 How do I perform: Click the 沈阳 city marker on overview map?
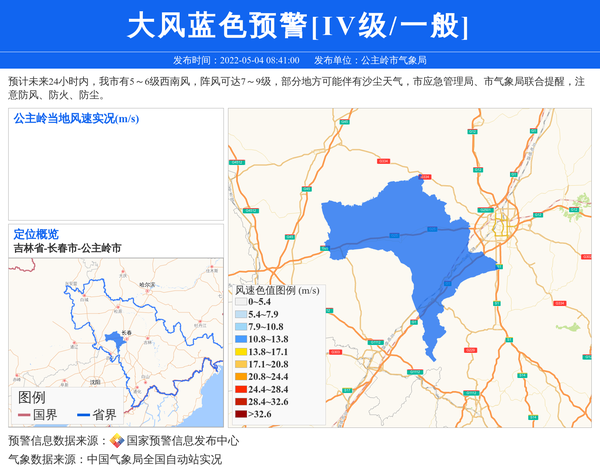pyautogui.click(x=93, y=380)
